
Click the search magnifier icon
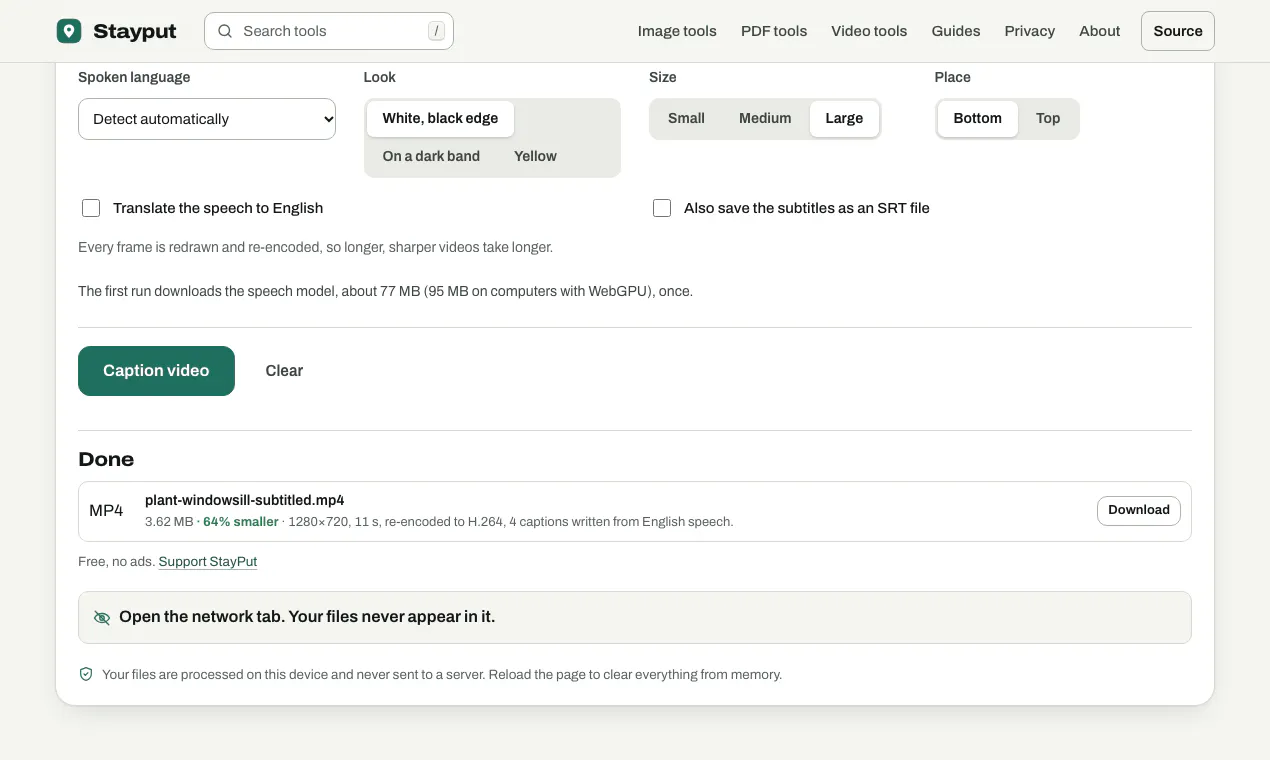click(x=225, y=31)
